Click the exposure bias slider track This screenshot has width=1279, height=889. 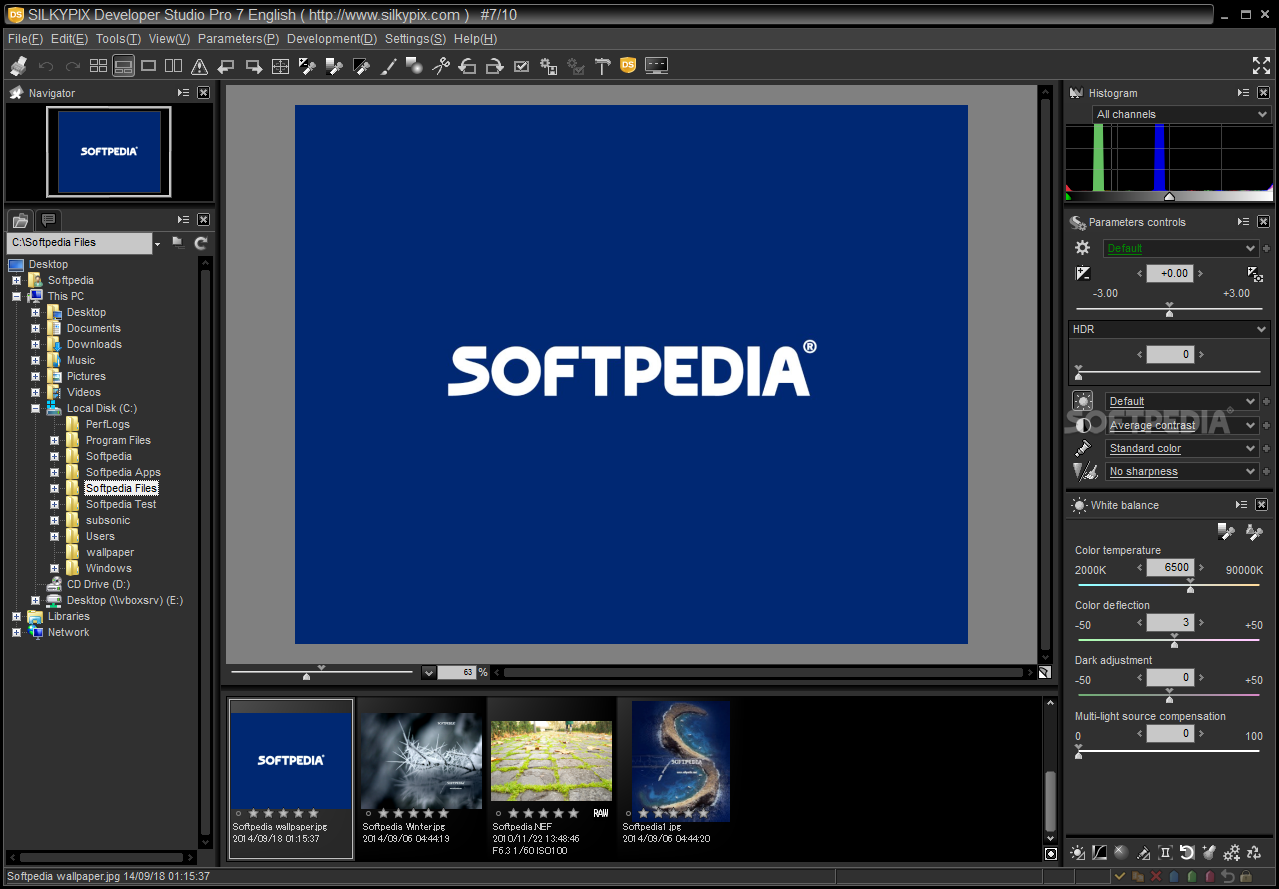coord(1168,310)
